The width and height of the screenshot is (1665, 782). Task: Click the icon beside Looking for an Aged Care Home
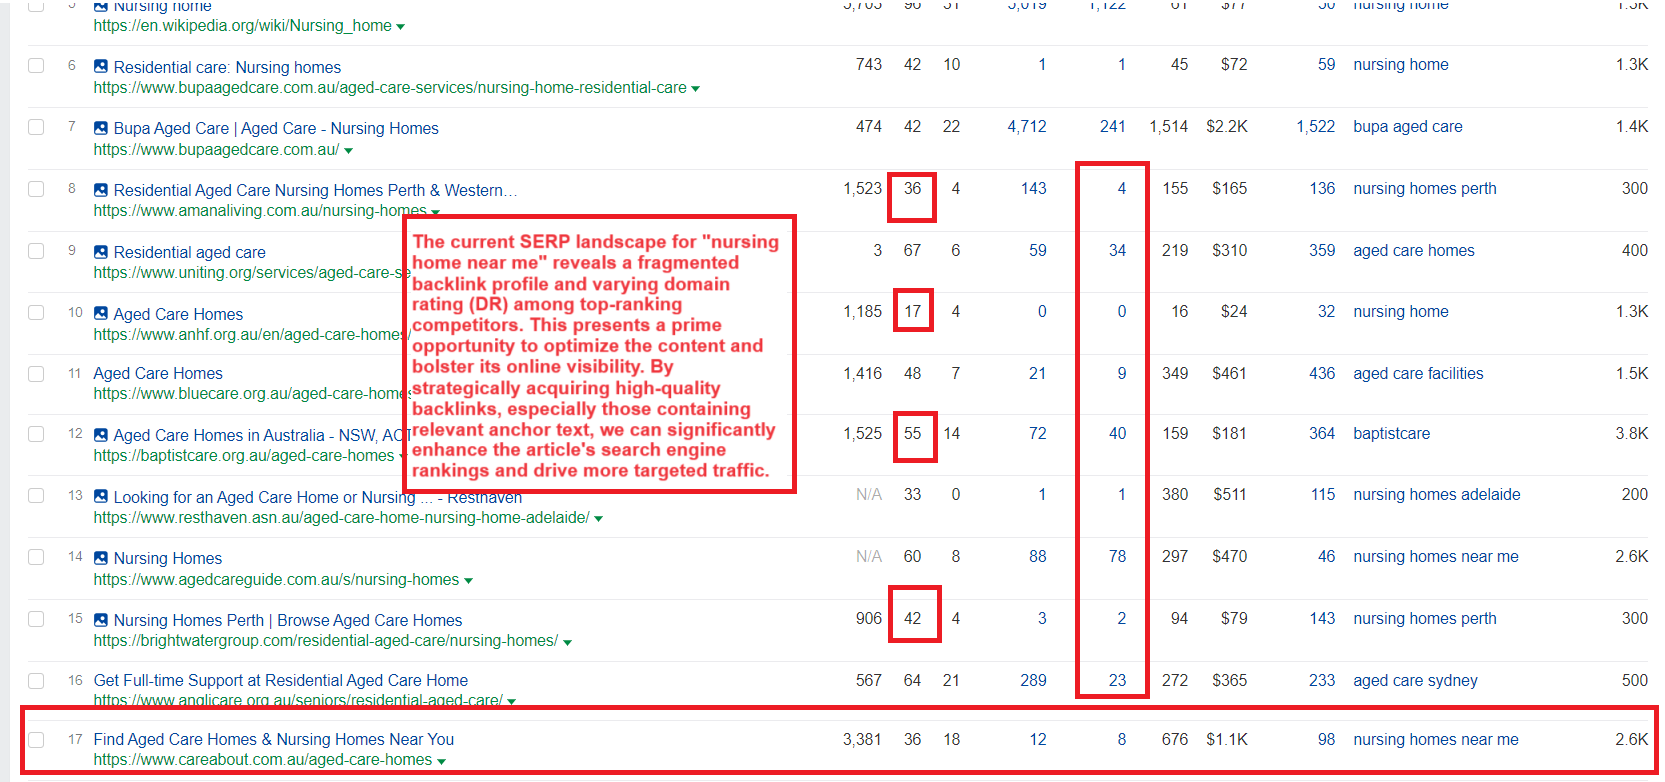click(101, 497)
